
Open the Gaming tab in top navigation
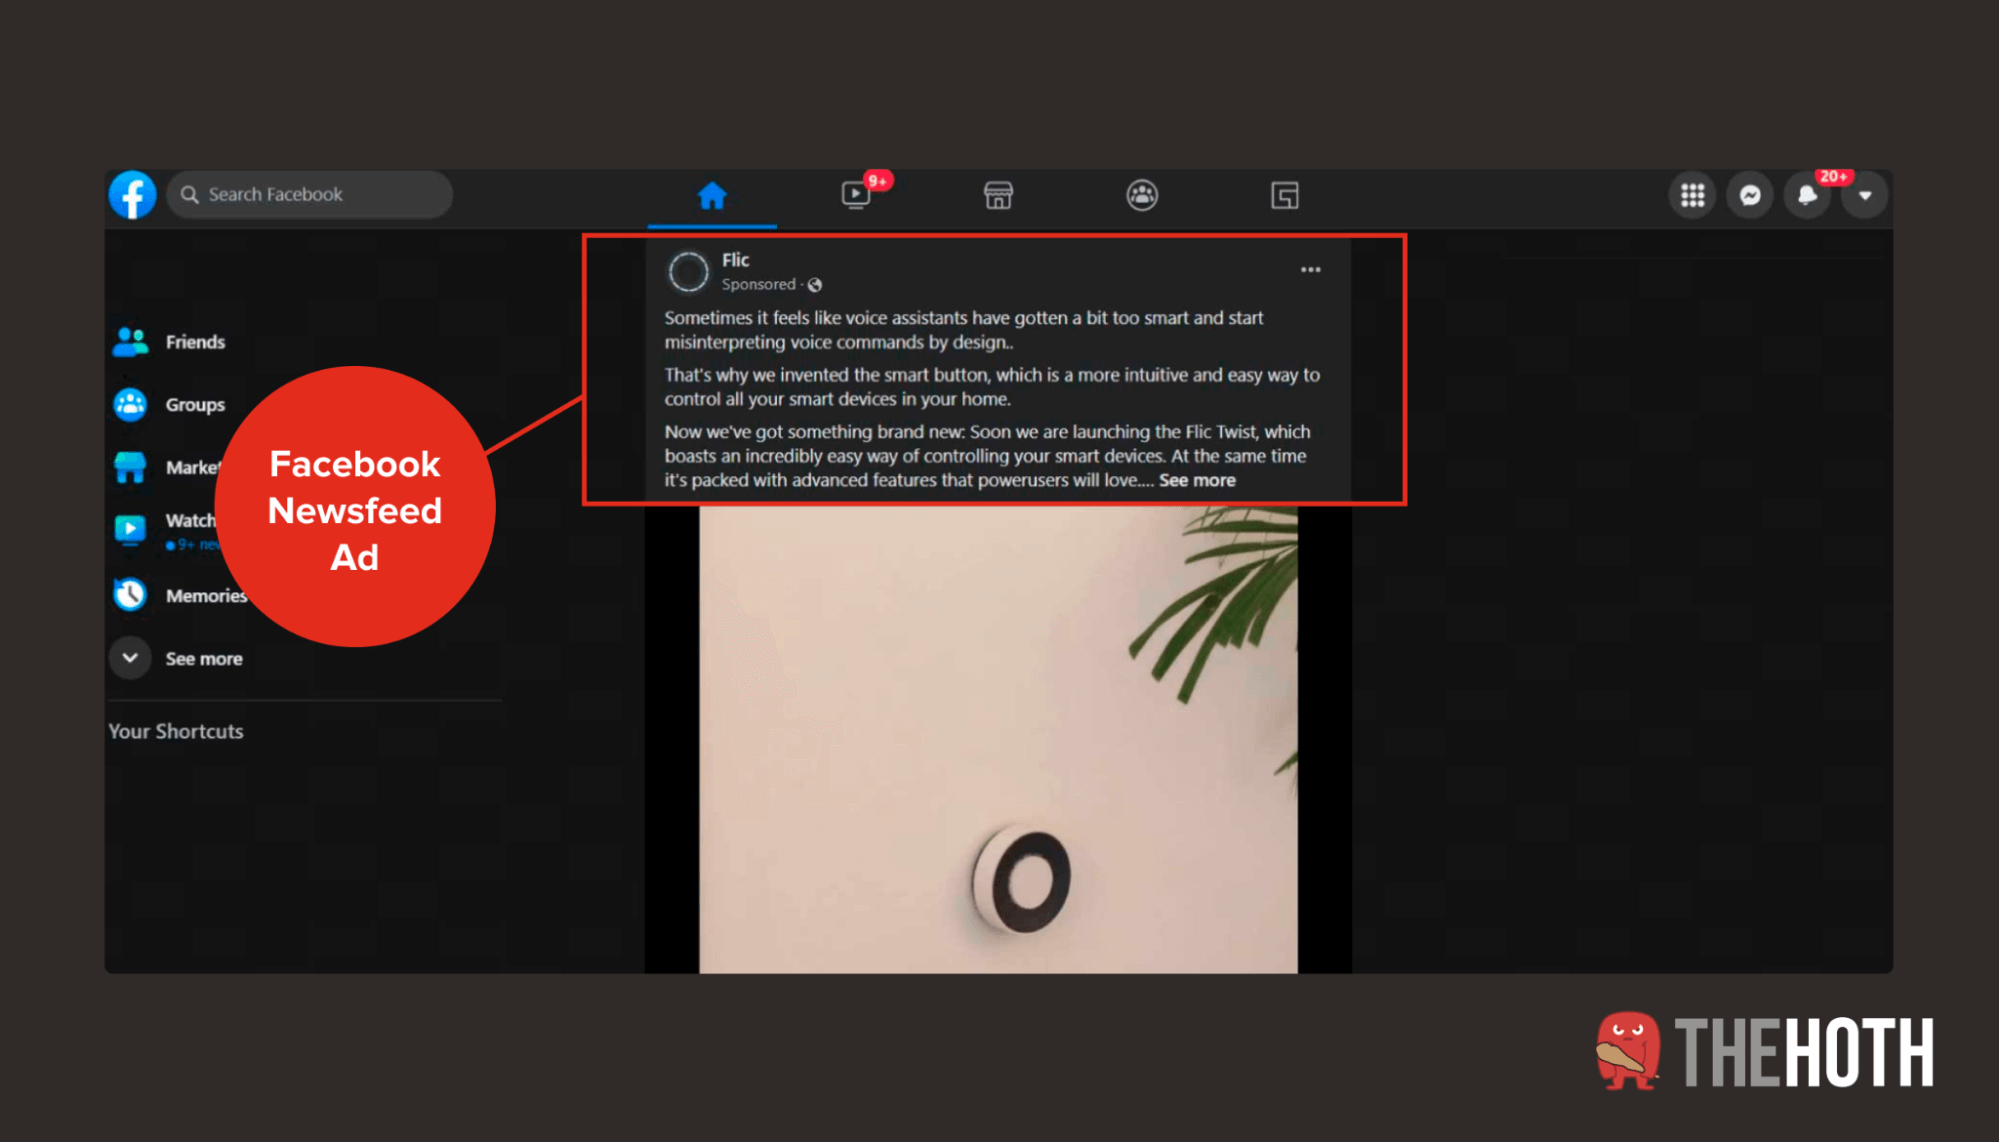pos(1285,196)
